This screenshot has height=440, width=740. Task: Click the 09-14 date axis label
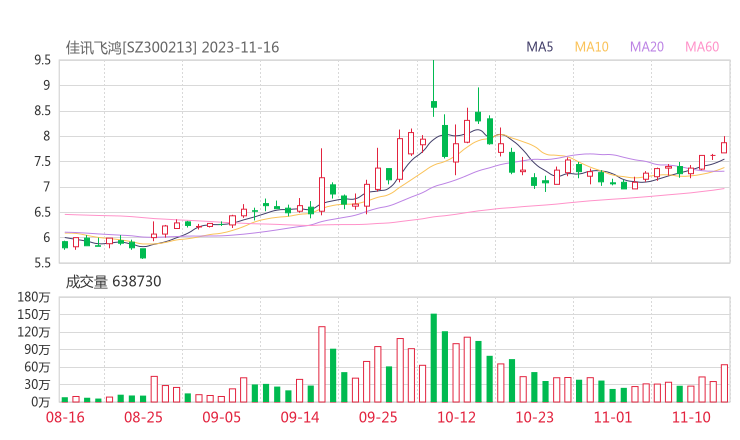click(300, 417)
